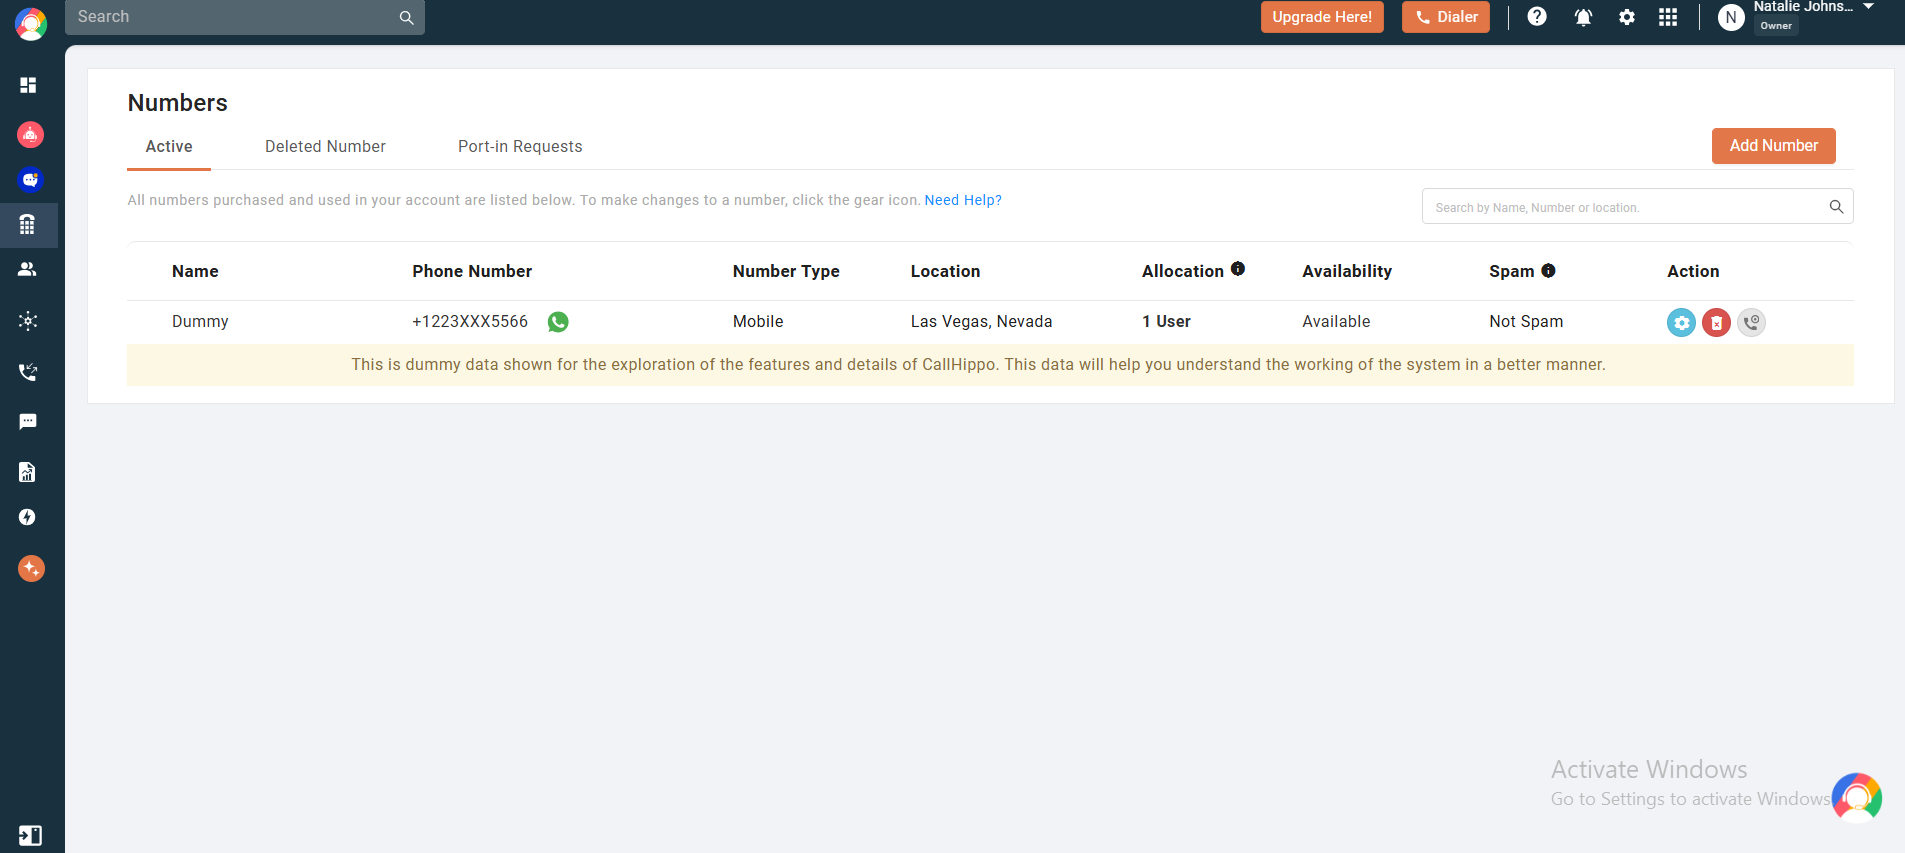Screen dimensions: 1905x853
Task: Switch to the Port-in Requests tab
Action: click(520, 147)
